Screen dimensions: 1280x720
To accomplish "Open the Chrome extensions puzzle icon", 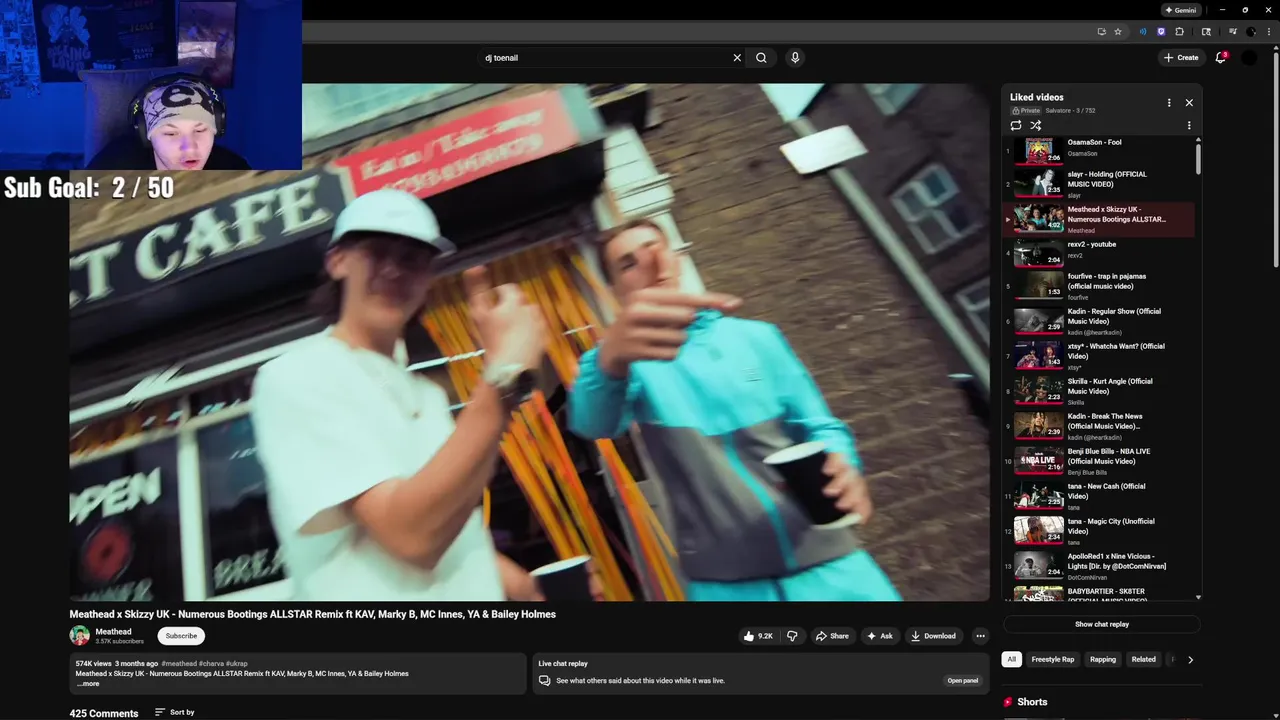I will 1179,31.
